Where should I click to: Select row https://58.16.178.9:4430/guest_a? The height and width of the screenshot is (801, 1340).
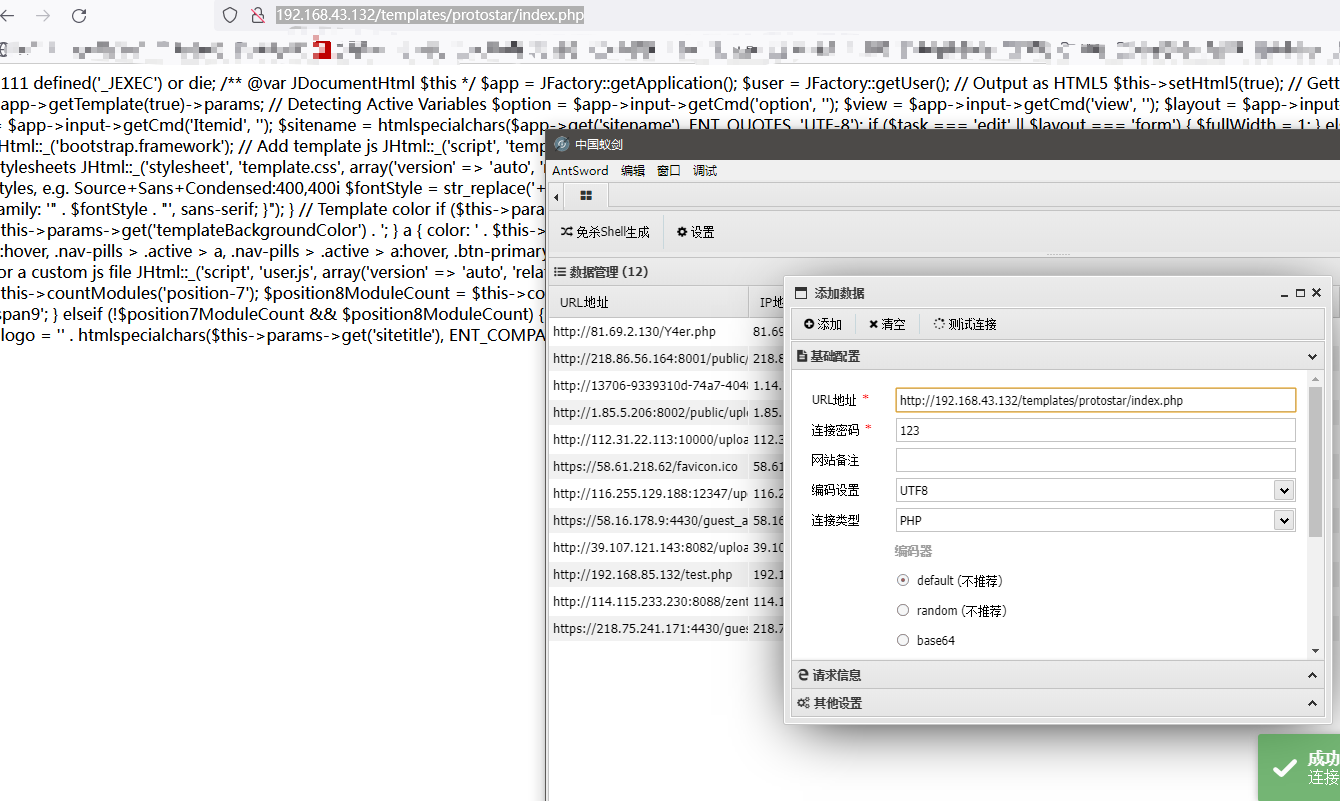click(x=649, y=521)
